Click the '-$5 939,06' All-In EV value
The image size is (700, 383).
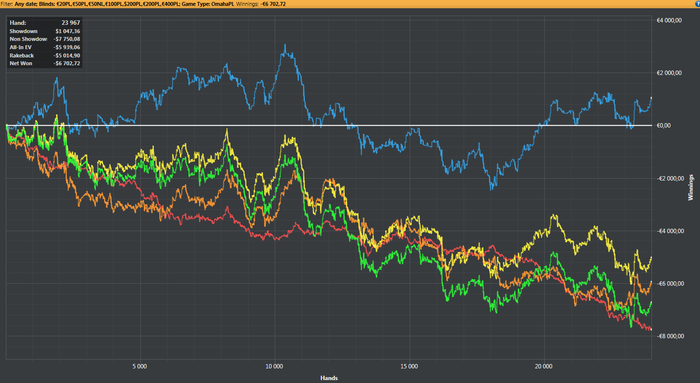pos(67,47)
